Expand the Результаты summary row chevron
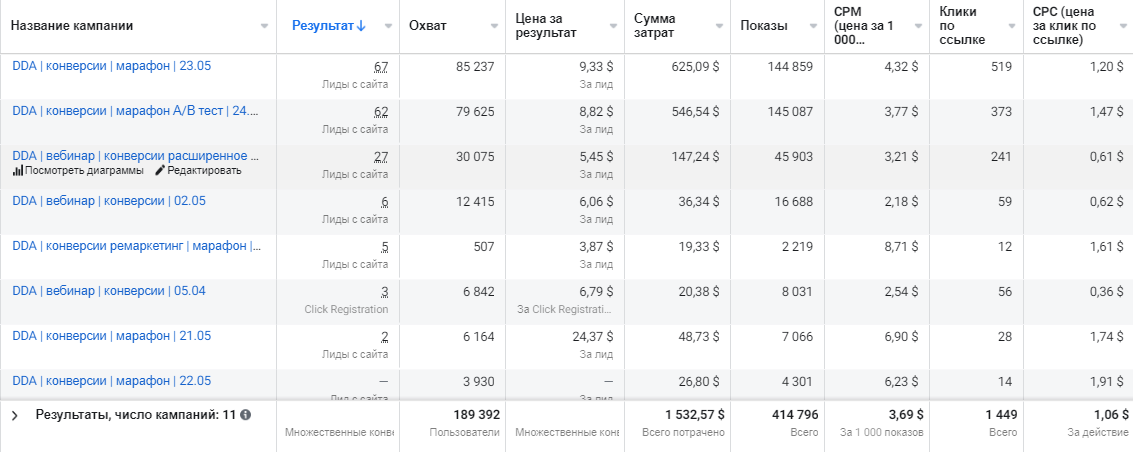 (x=15, y=414)
